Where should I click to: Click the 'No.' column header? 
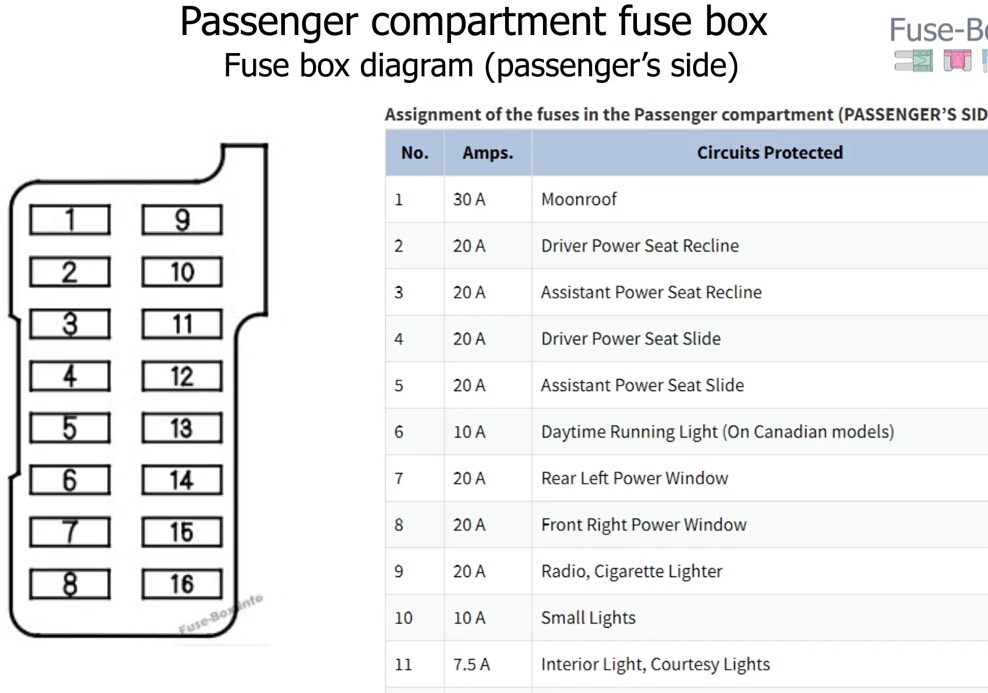(x=415, y=152)
